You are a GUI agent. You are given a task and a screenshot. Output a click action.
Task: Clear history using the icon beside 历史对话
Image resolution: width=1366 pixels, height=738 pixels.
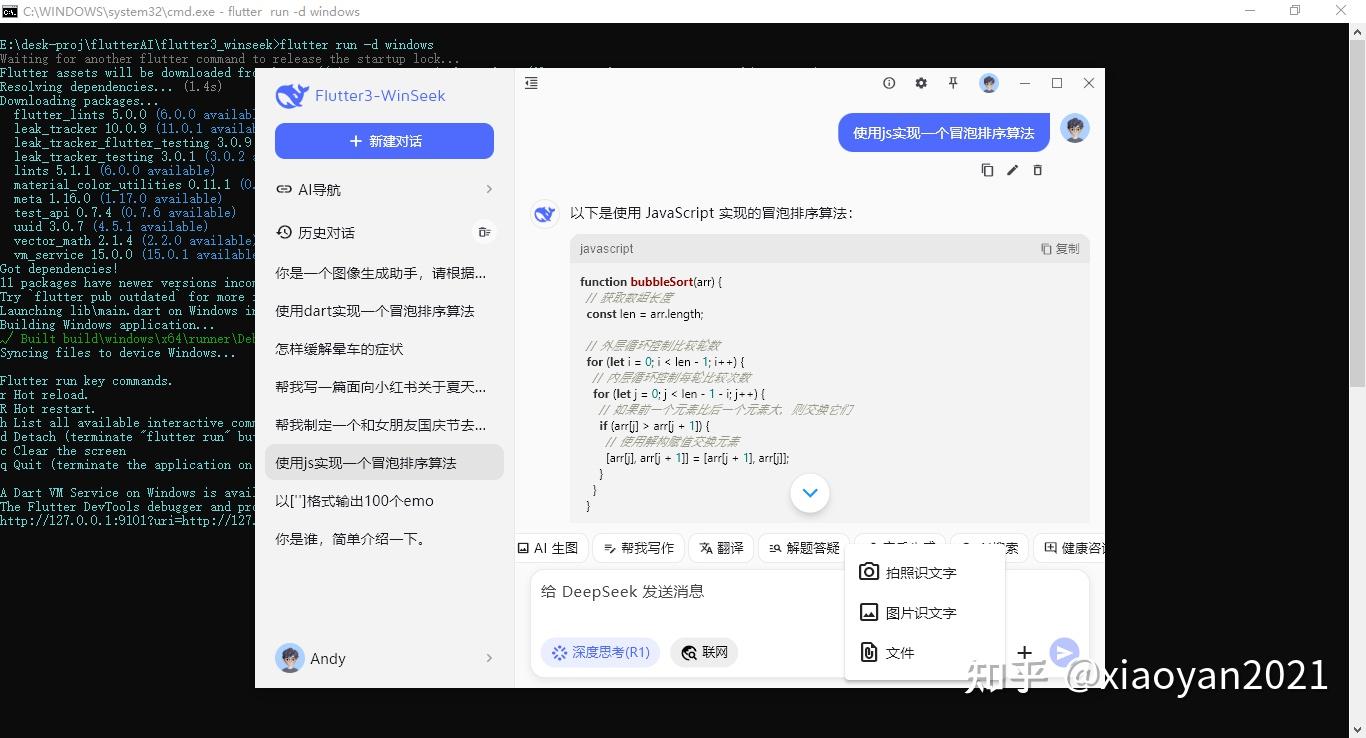click(x=485, y=232)
